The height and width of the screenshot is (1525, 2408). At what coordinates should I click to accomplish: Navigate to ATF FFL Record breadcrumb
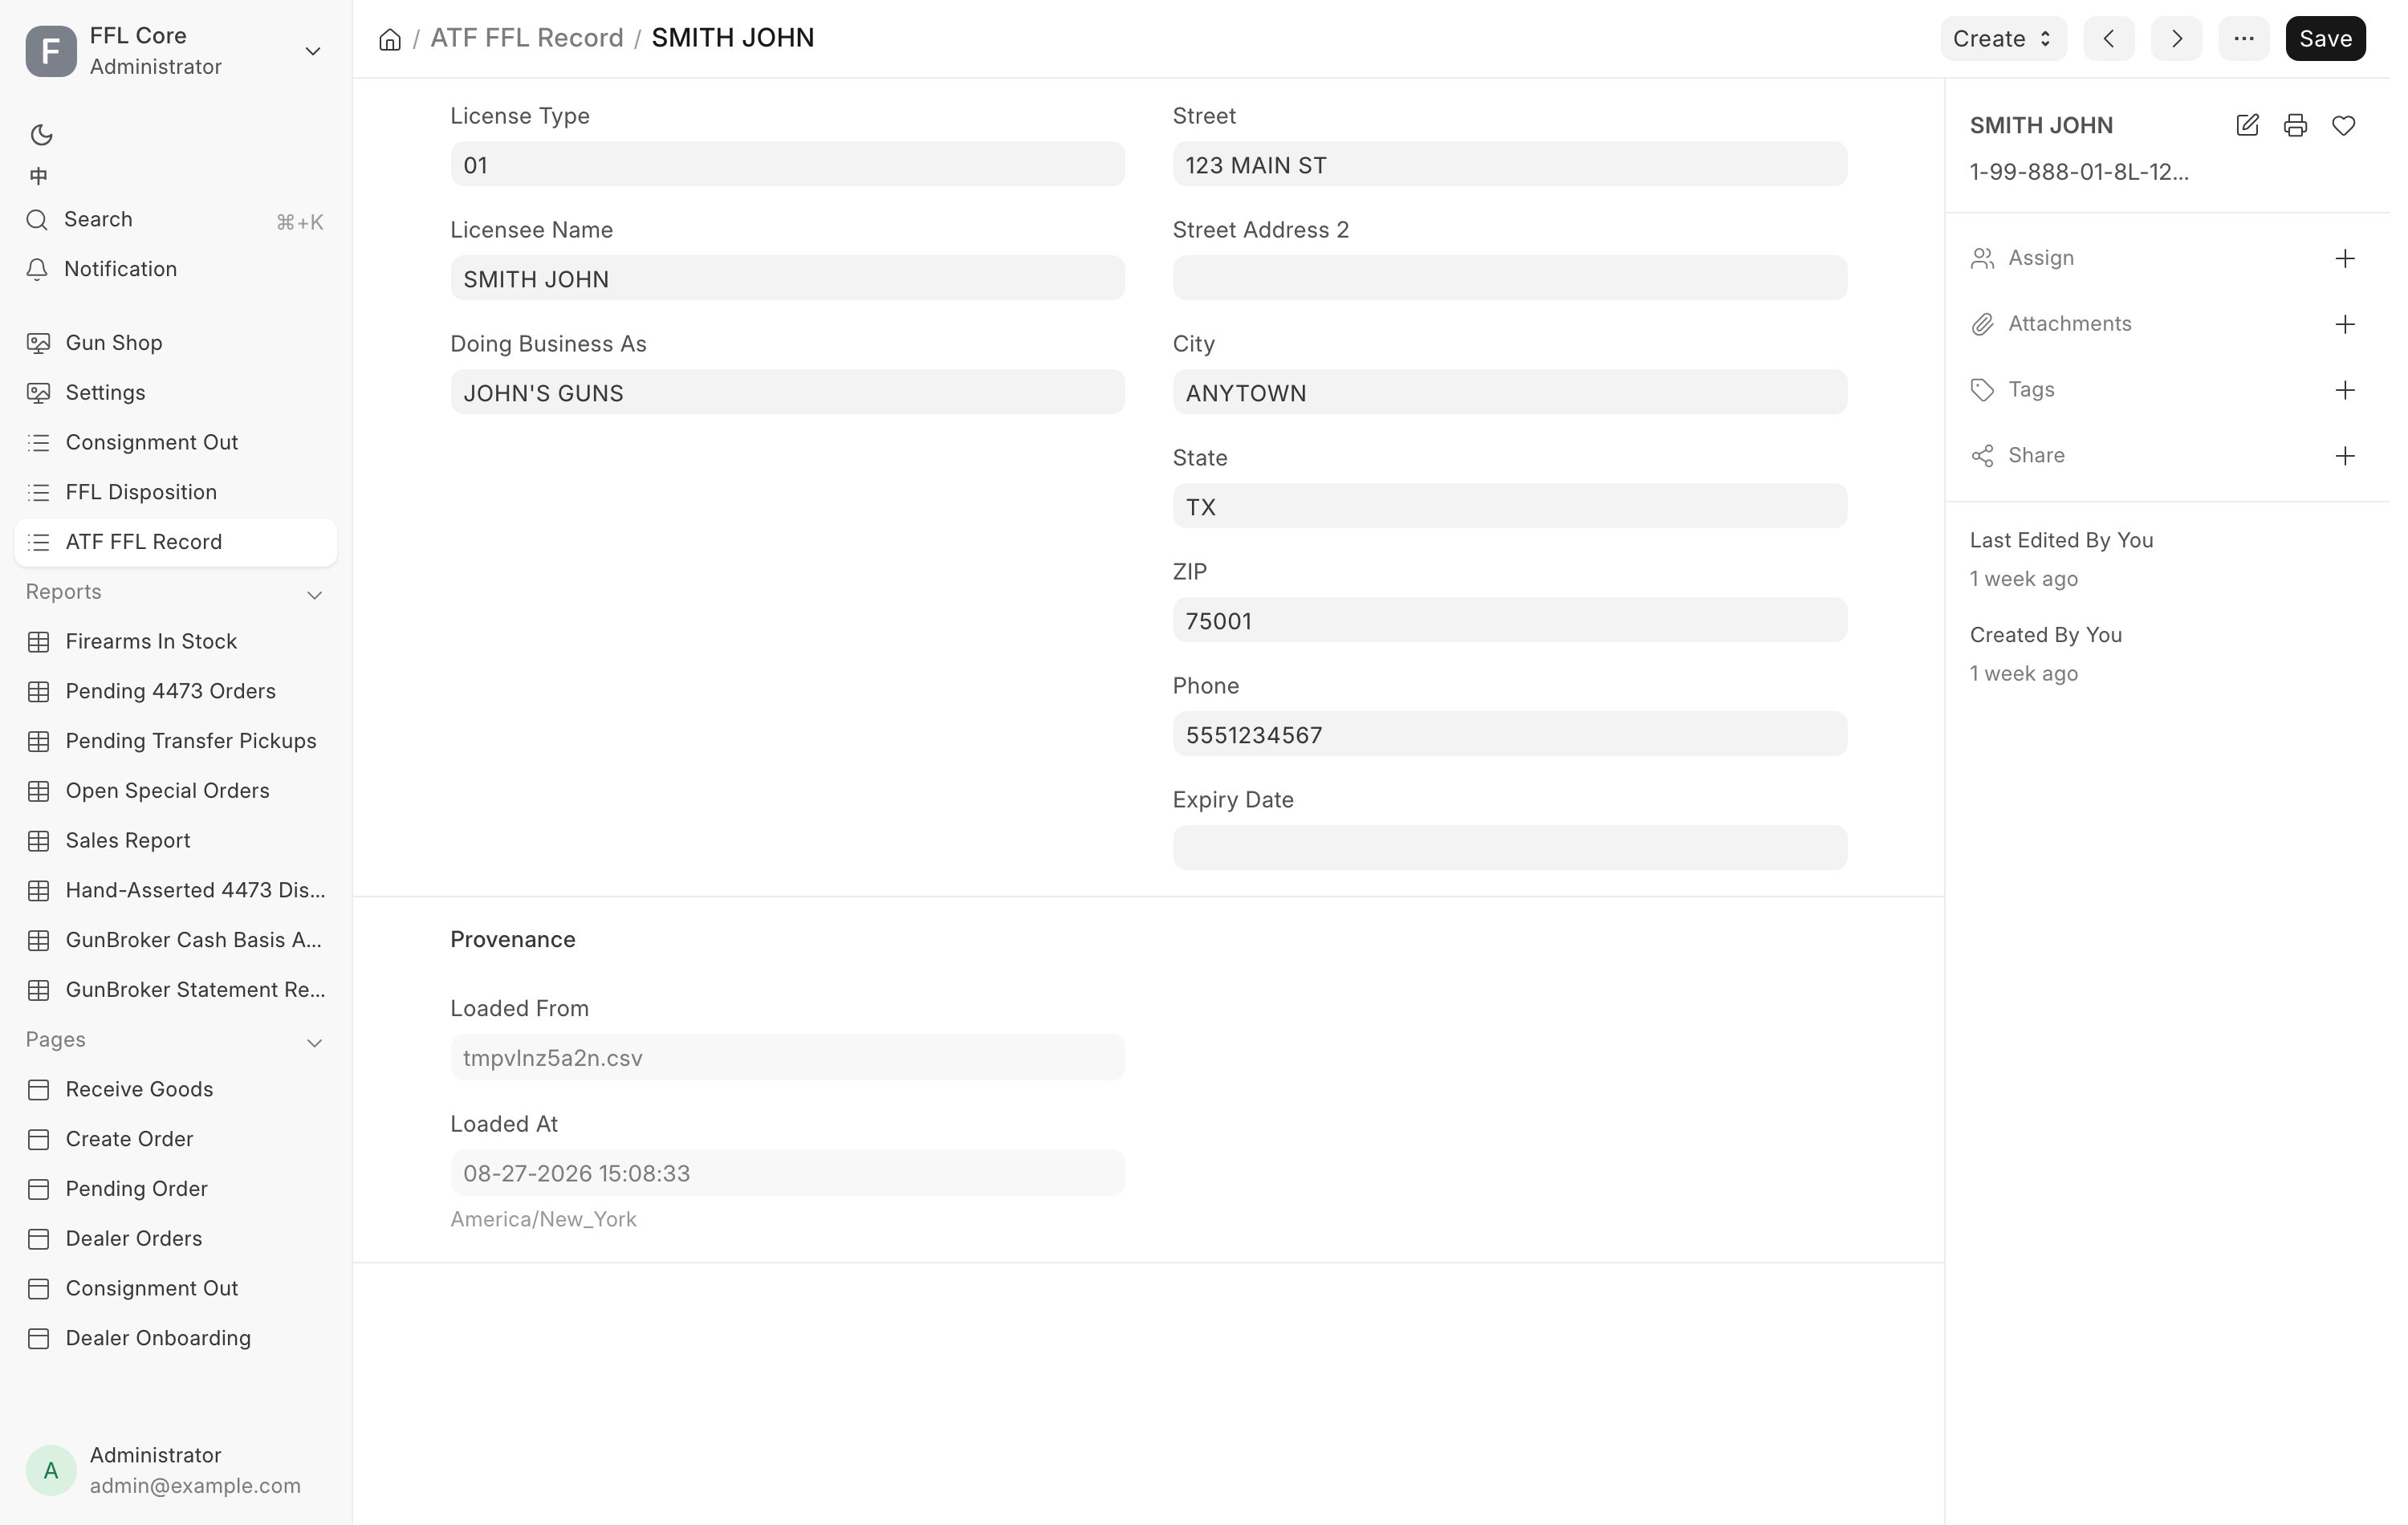click(x=527, y=38)
